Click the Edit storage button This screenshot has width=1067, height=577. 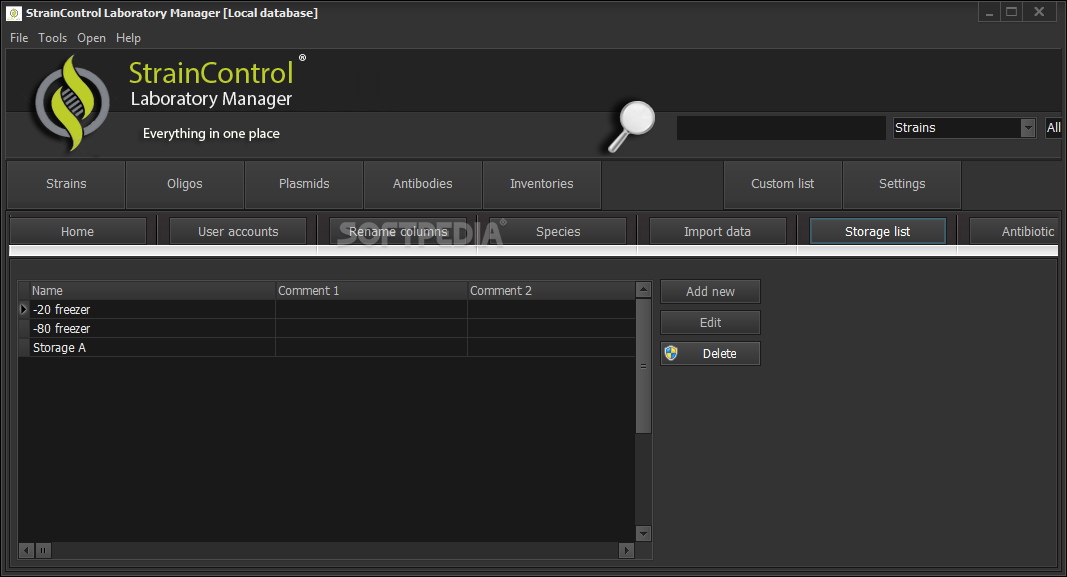coord(710,323)
